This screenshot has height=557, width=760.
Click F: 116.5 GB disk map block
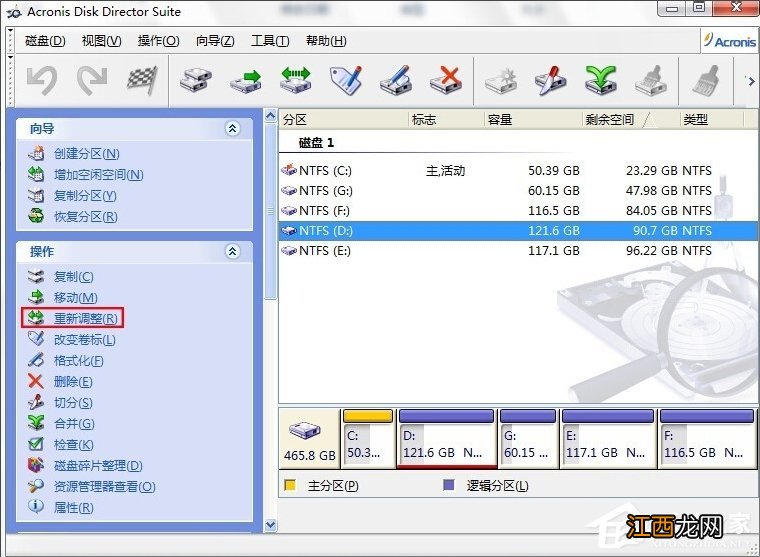707,439
